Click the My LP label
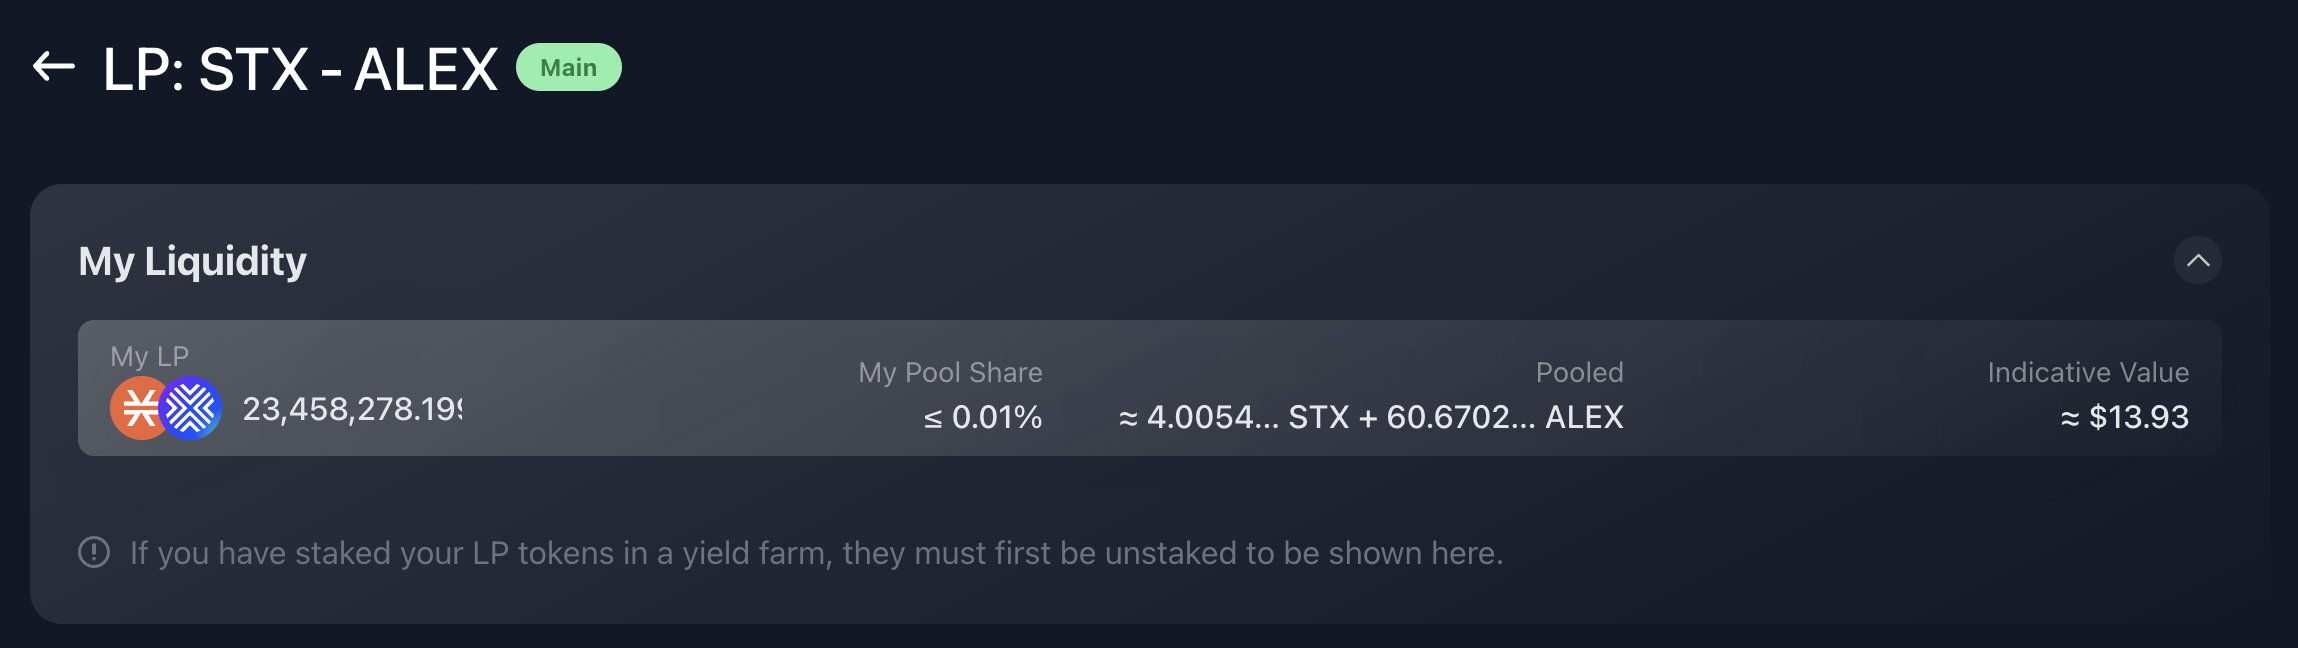Image resolution: width=2298 pixels, height=648 pixels. point(149,356)
